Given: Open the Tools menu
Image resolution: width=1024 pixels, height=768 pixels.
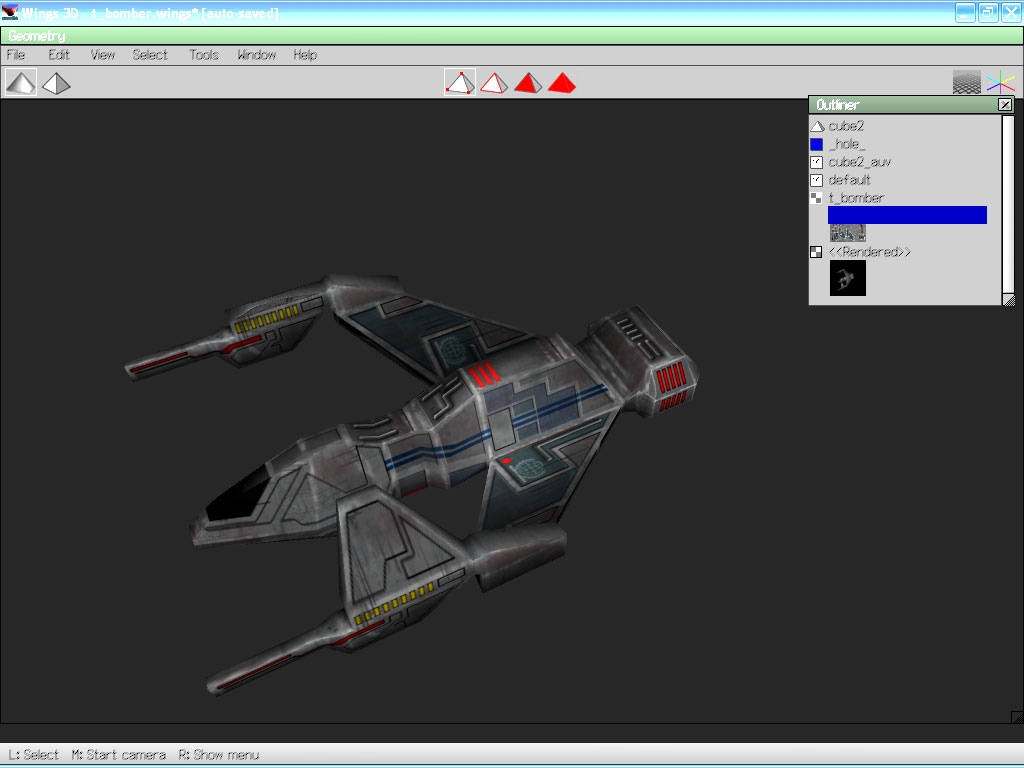Looking at the screenshot, I should [203, 55].
